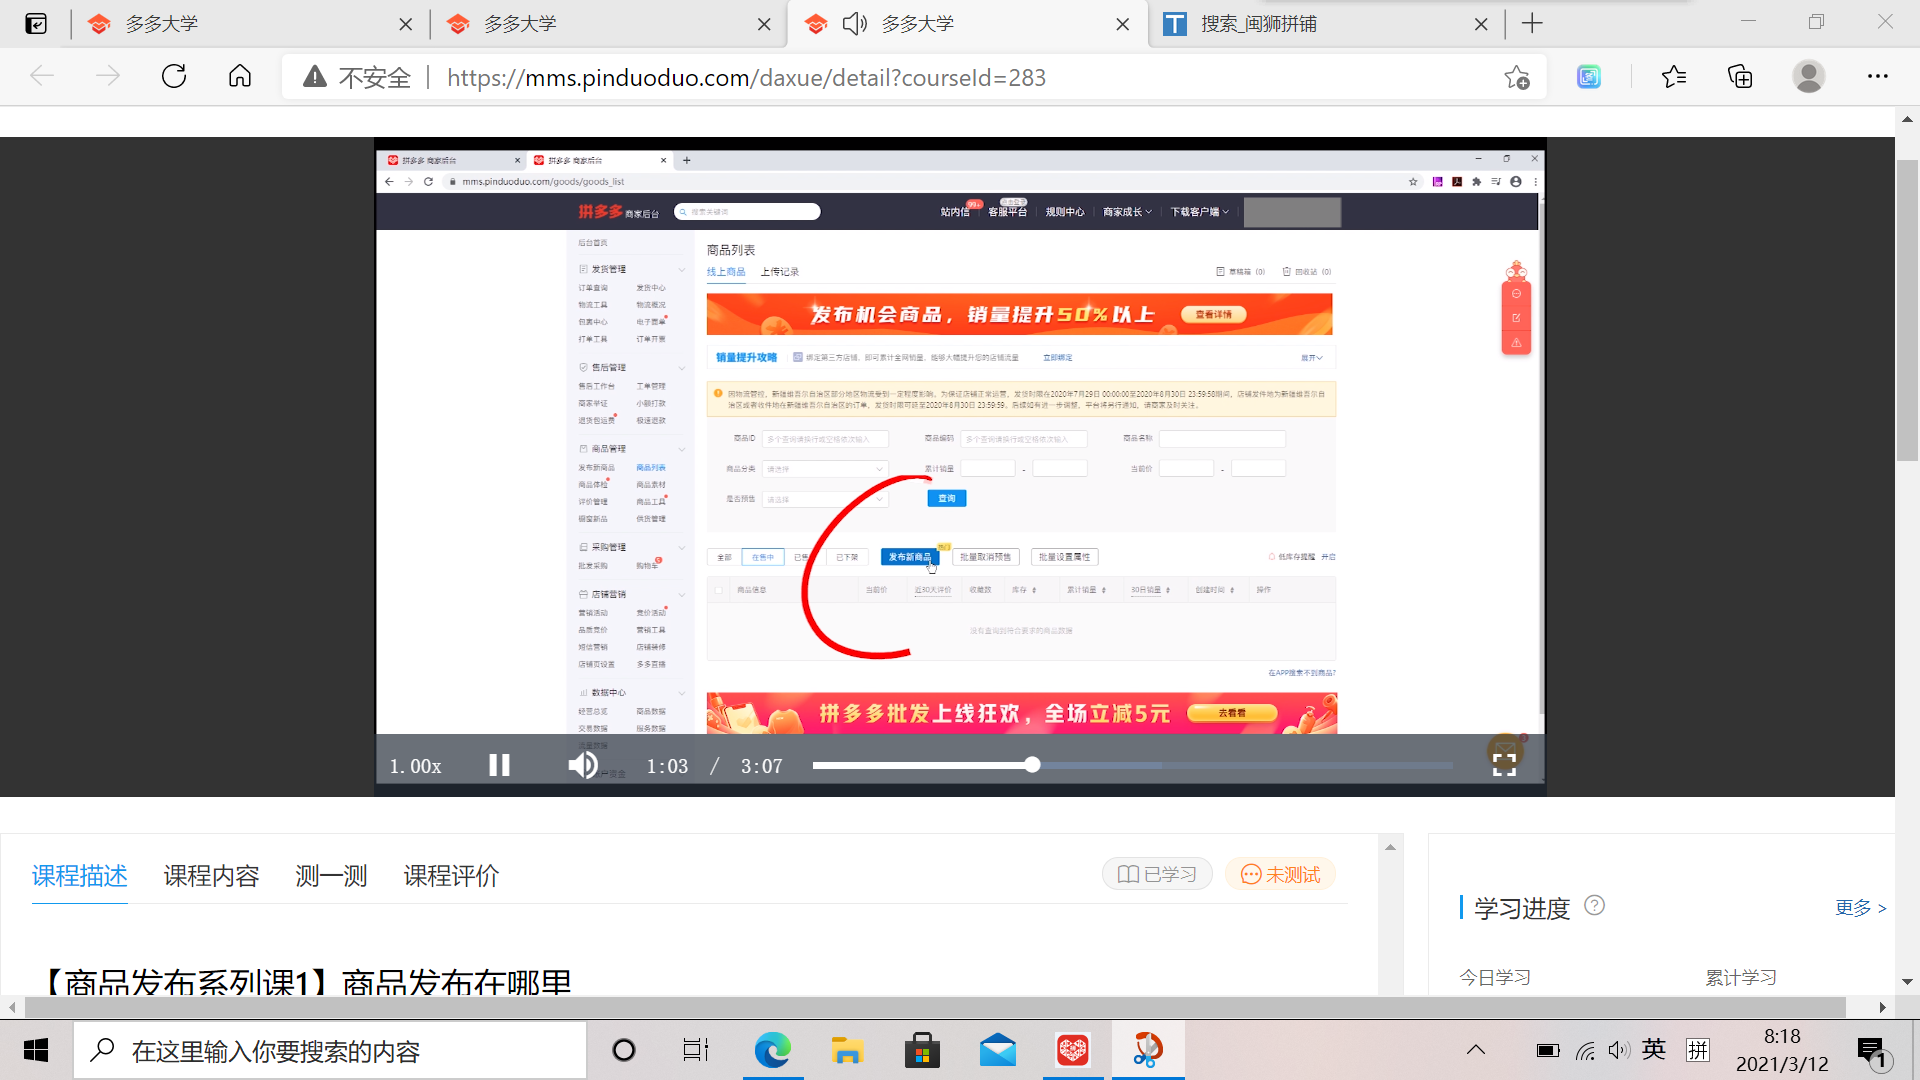Refresh the browser page
The image size is (1920, 1080).
pyautogui.click(x=174, y=77)
